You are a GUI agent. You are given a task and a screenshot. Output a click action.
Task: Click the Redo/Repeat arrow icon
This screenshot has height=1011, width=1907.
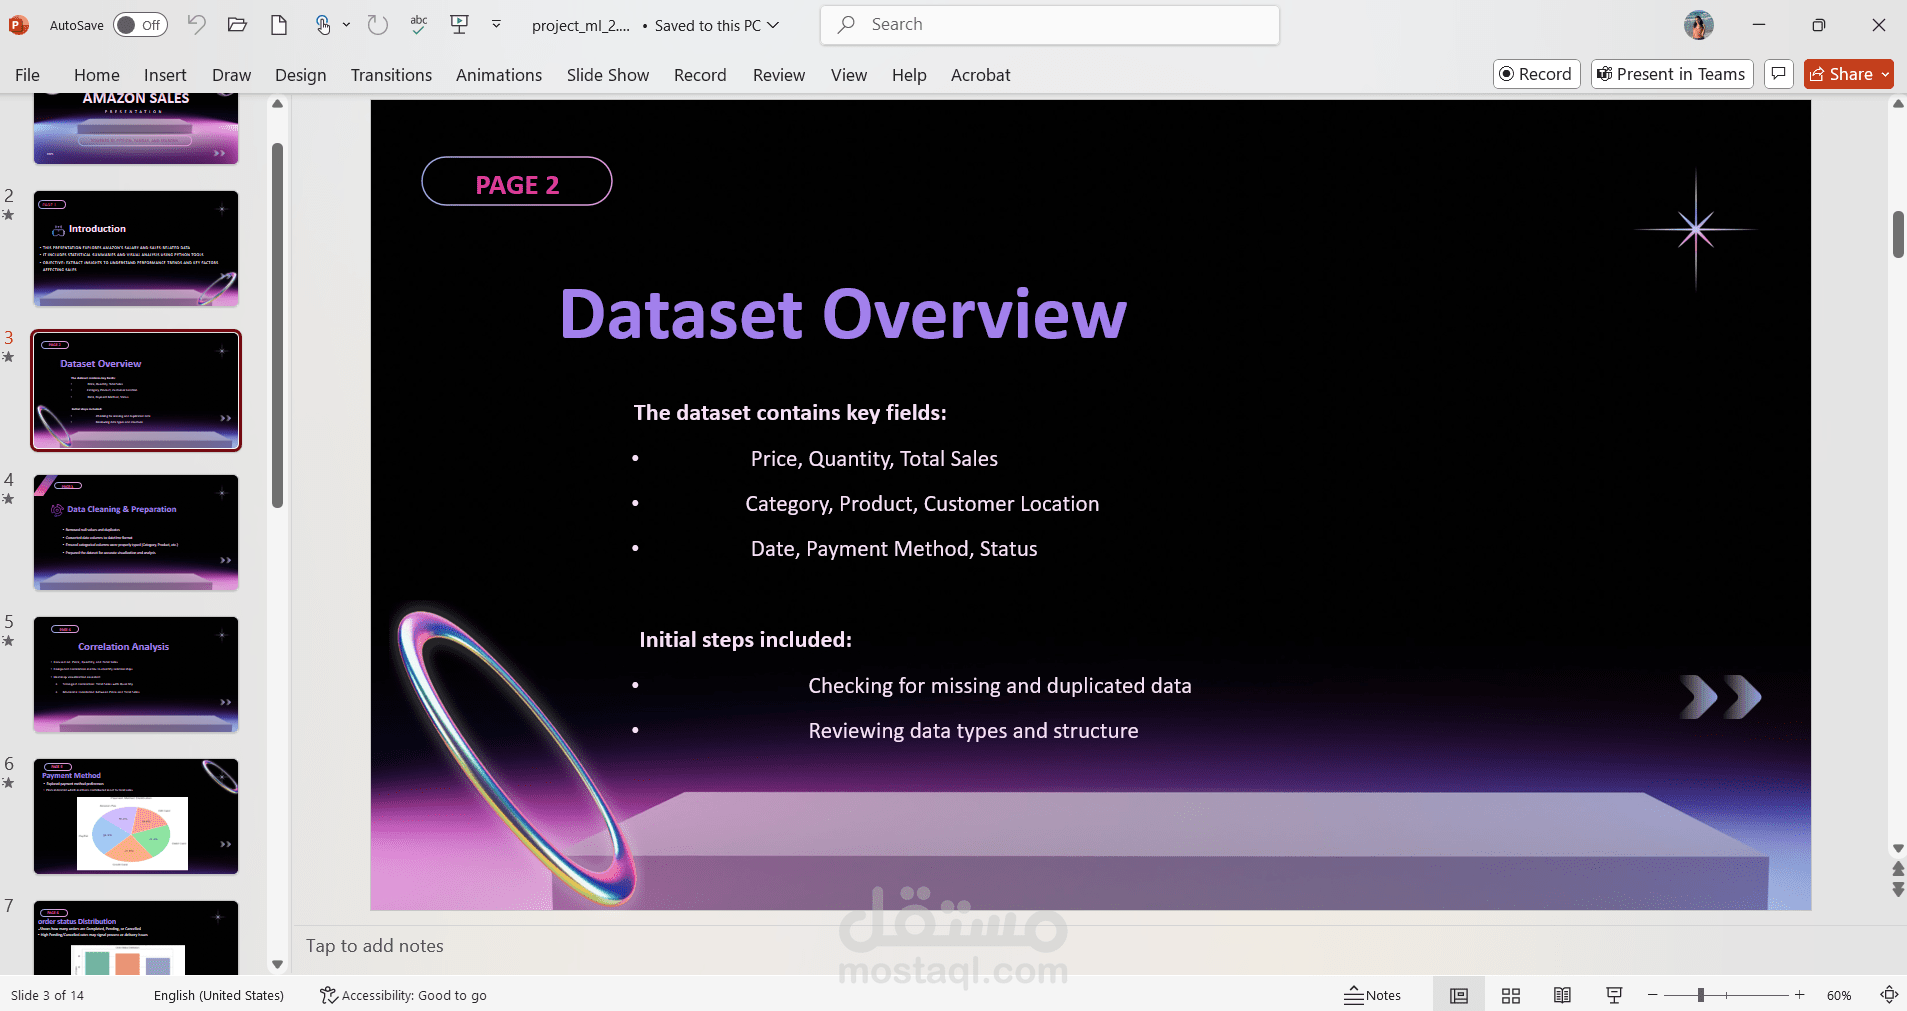[377, 25]
